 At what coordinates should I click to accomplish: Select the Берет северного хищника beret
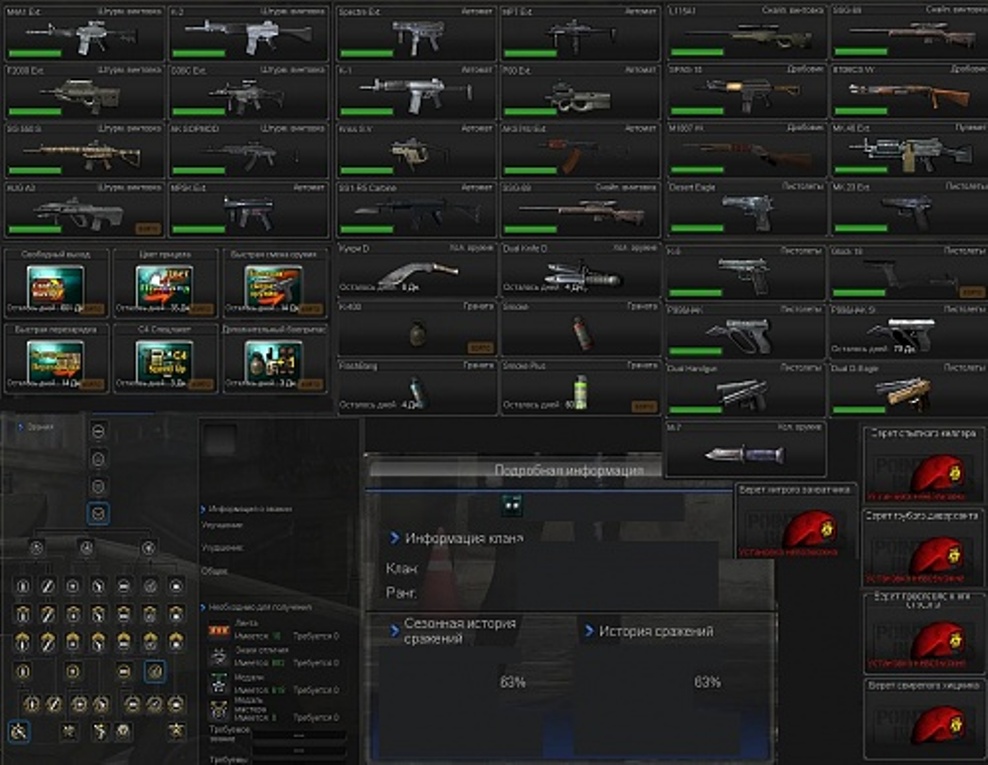[x=924, y=718]
